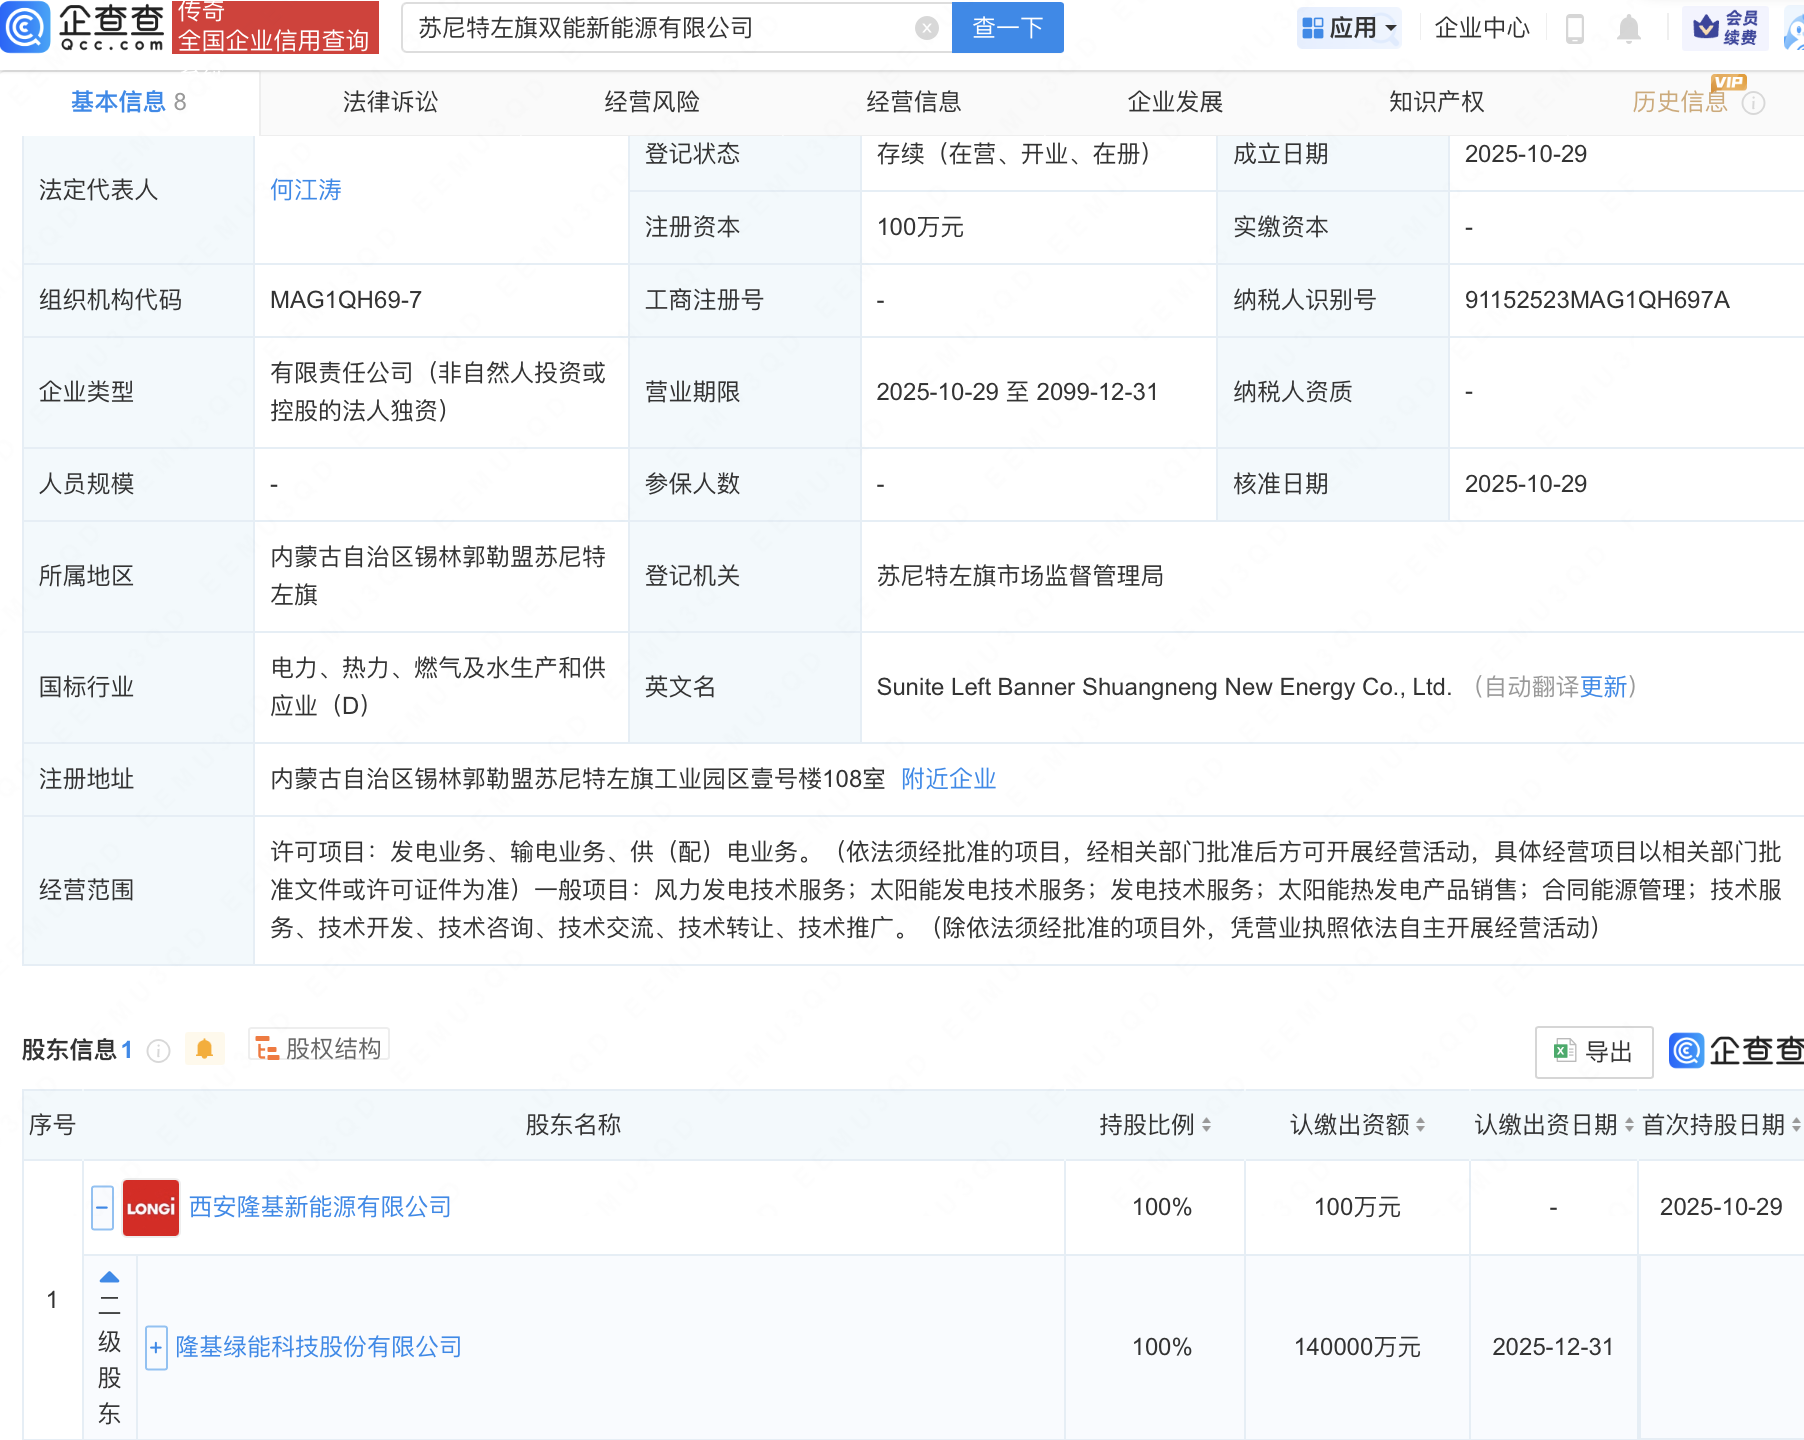Click the LONGi company logo thumbnail
1804x1440 pixels.
pos(151,1208)
